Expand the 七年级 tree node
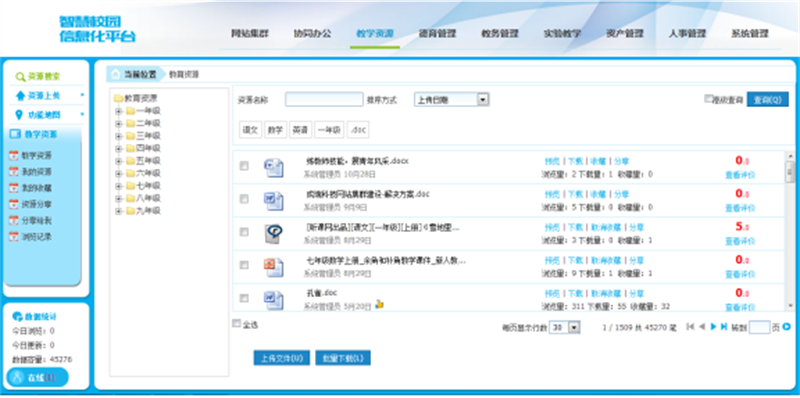800x398 pixels. (x=119, y=186)
